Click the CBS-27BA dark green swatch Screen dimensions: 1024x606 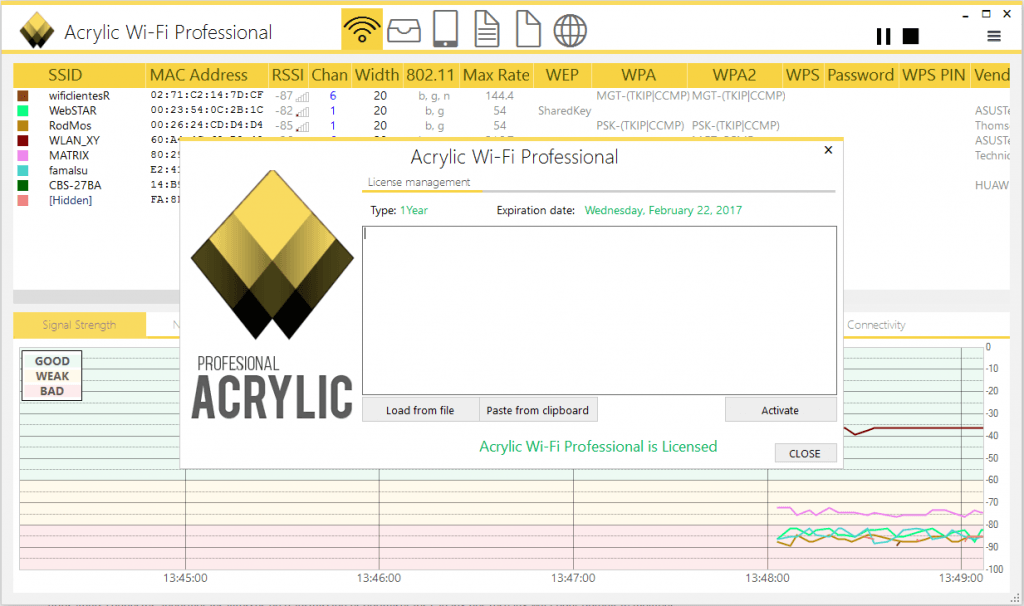[23, 185]
